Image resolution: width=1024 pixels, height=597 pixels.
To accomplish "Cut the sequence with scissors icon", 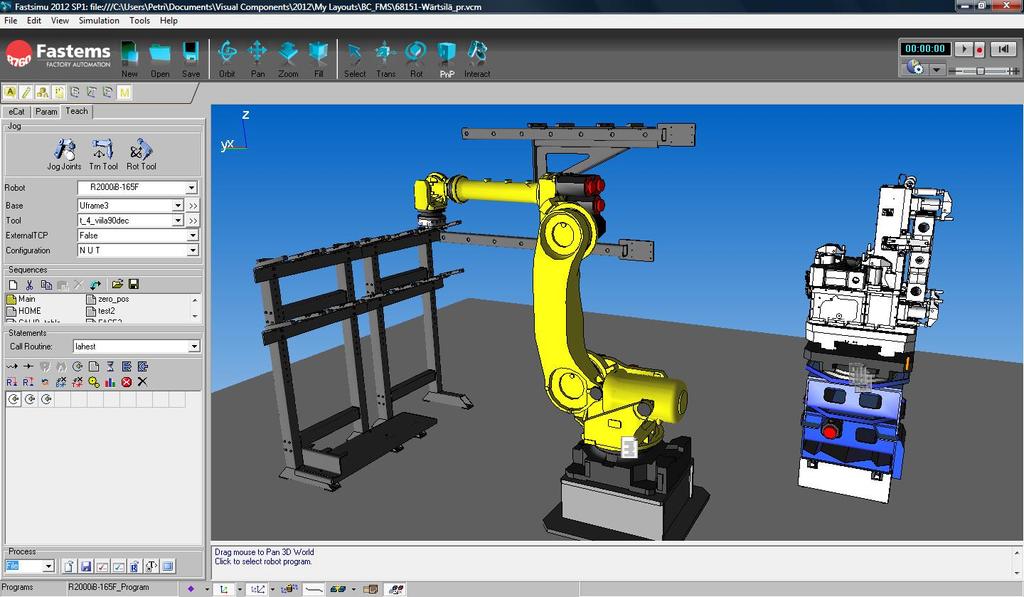I will [29, 285].
